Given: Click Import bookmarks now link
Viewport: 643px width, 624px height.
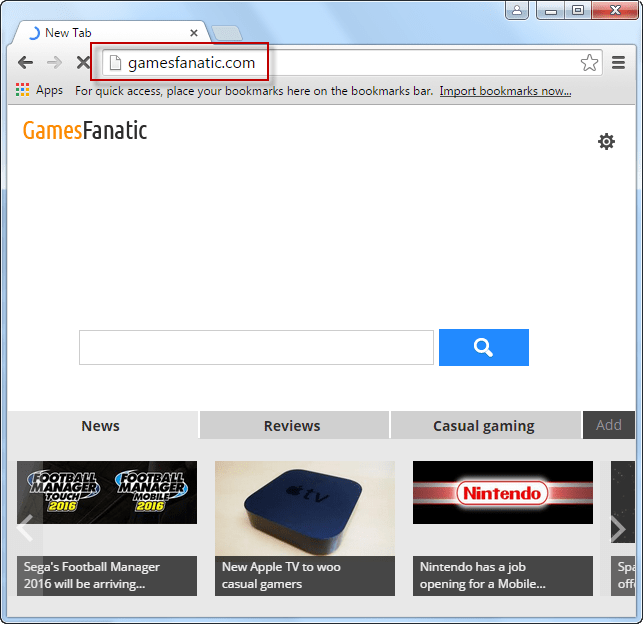Looking at the screenshot, I should (505, 91).
